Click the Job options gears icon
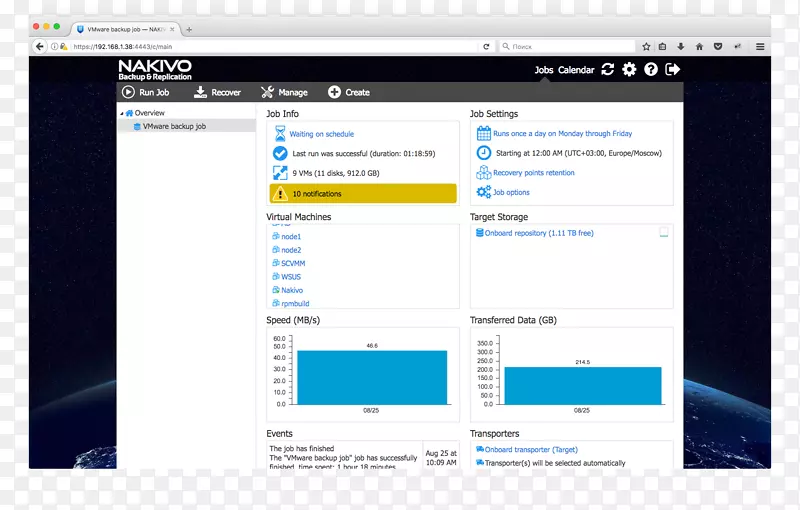Image resolution: width=800 pixels, height=510 pixels. 484,192
